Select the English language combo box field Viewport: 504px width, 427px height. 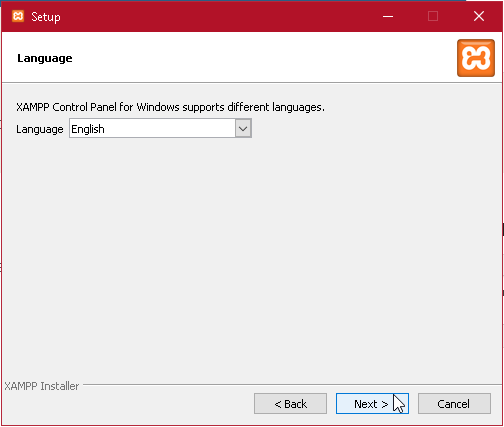(160, 128)
